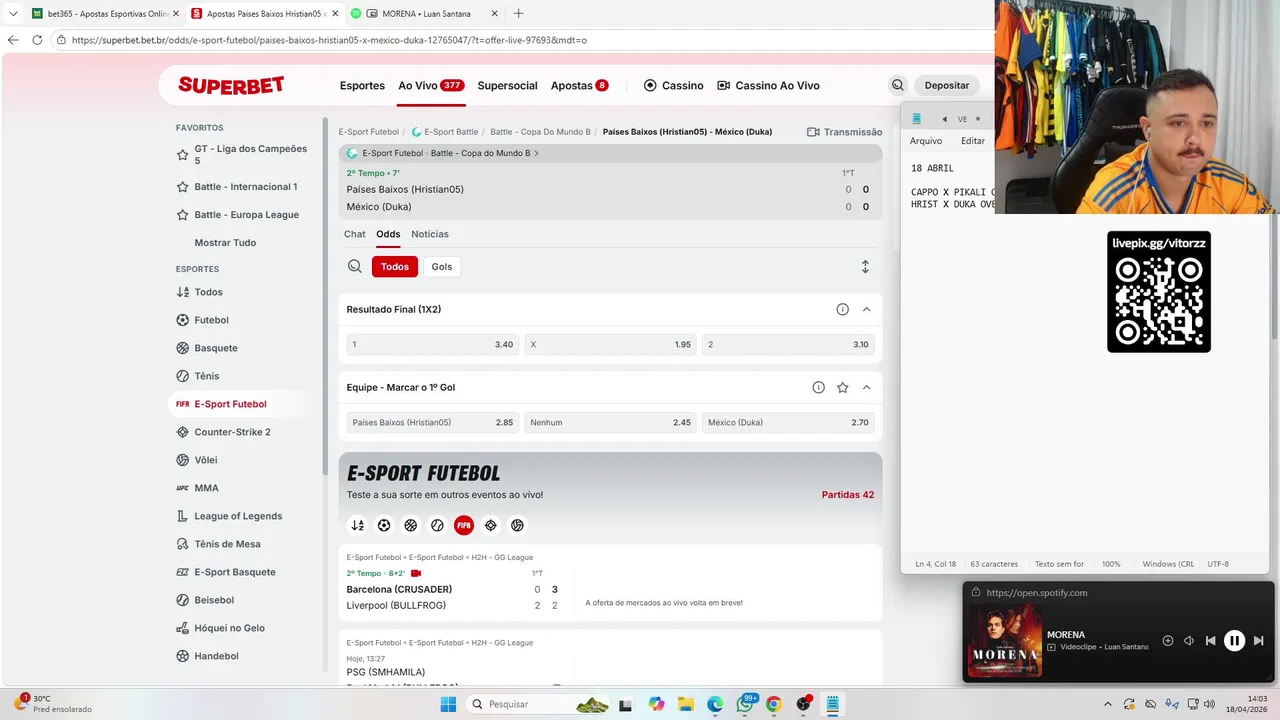This screenshot has height=720, width=1280.
Task: Open Editar menu in Notepad
Action: [973, 141]
